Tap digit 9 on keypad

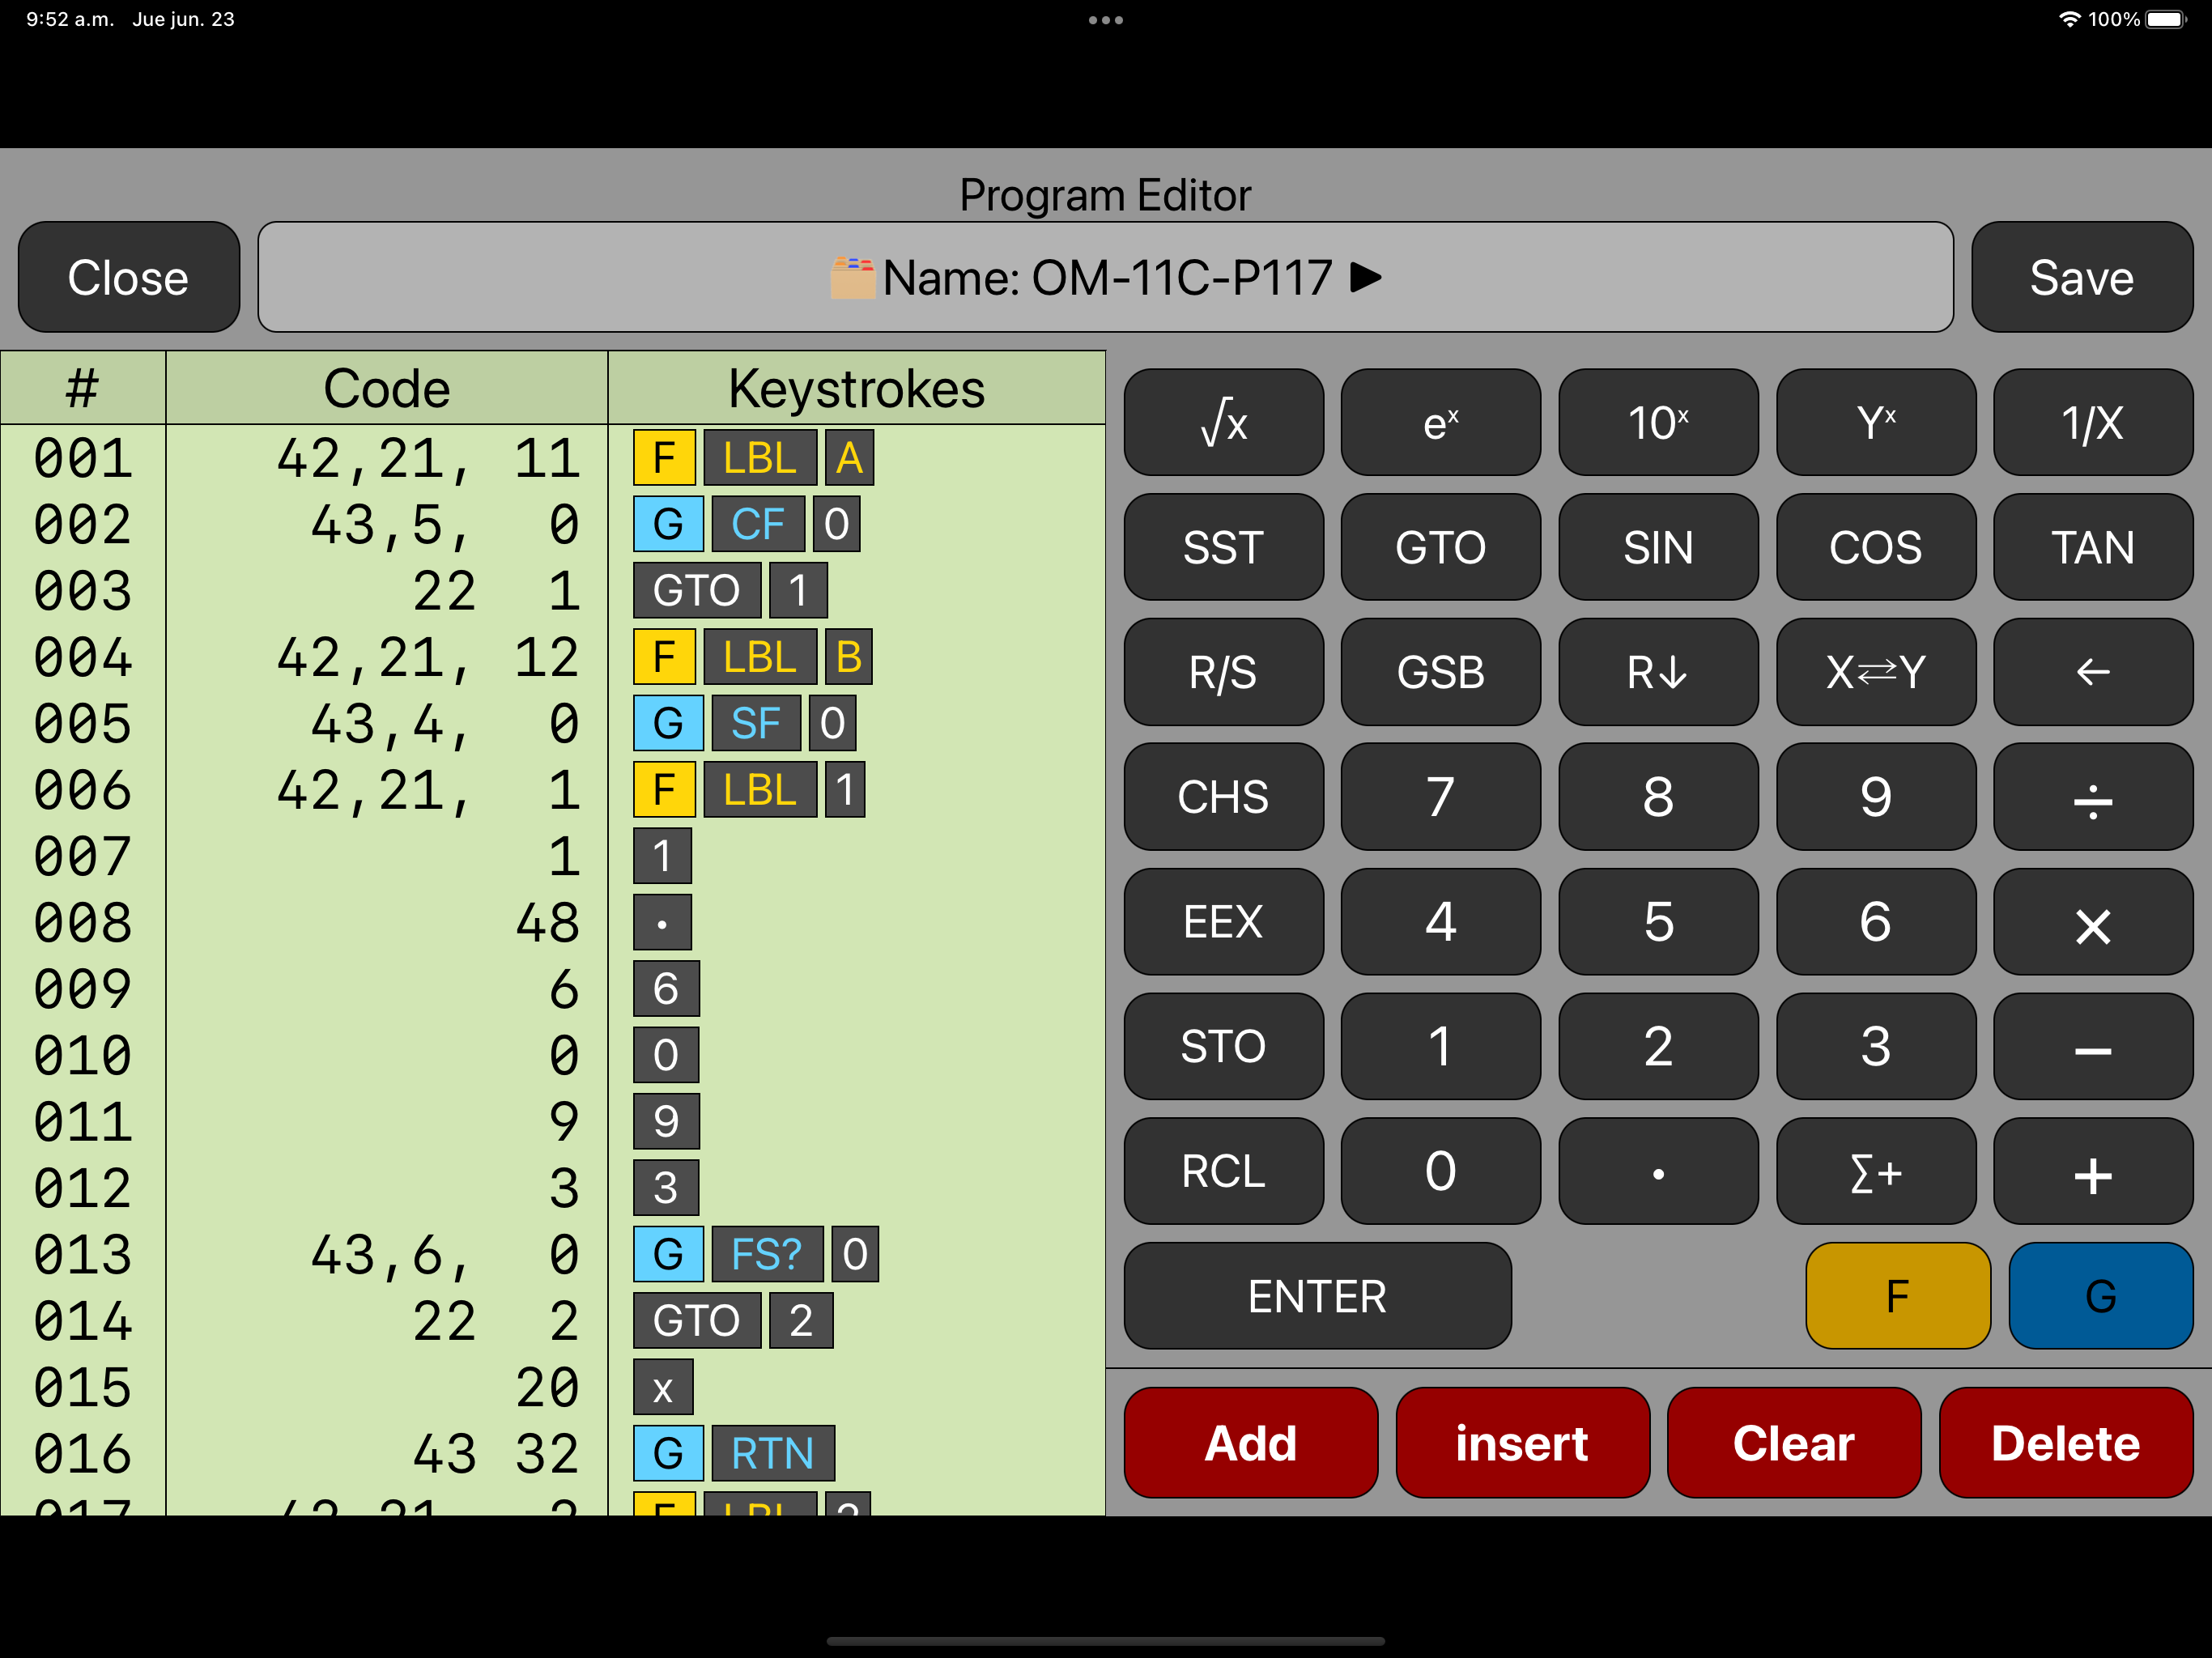click(x=1875, y=797)
